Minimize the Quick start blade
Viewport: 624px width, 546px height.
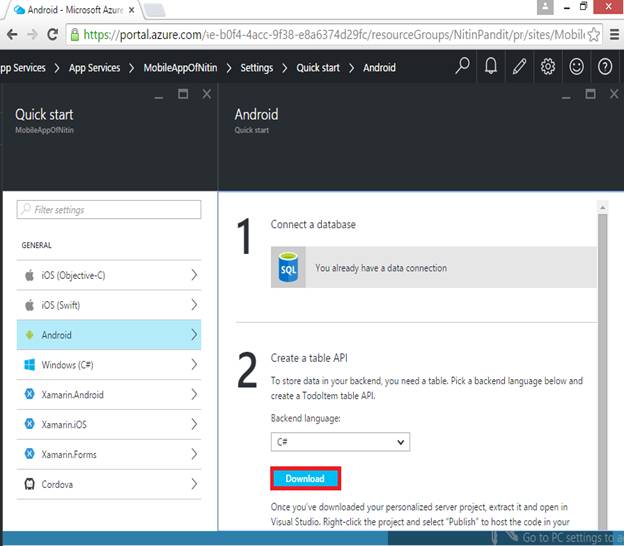[x=159, y=97]
